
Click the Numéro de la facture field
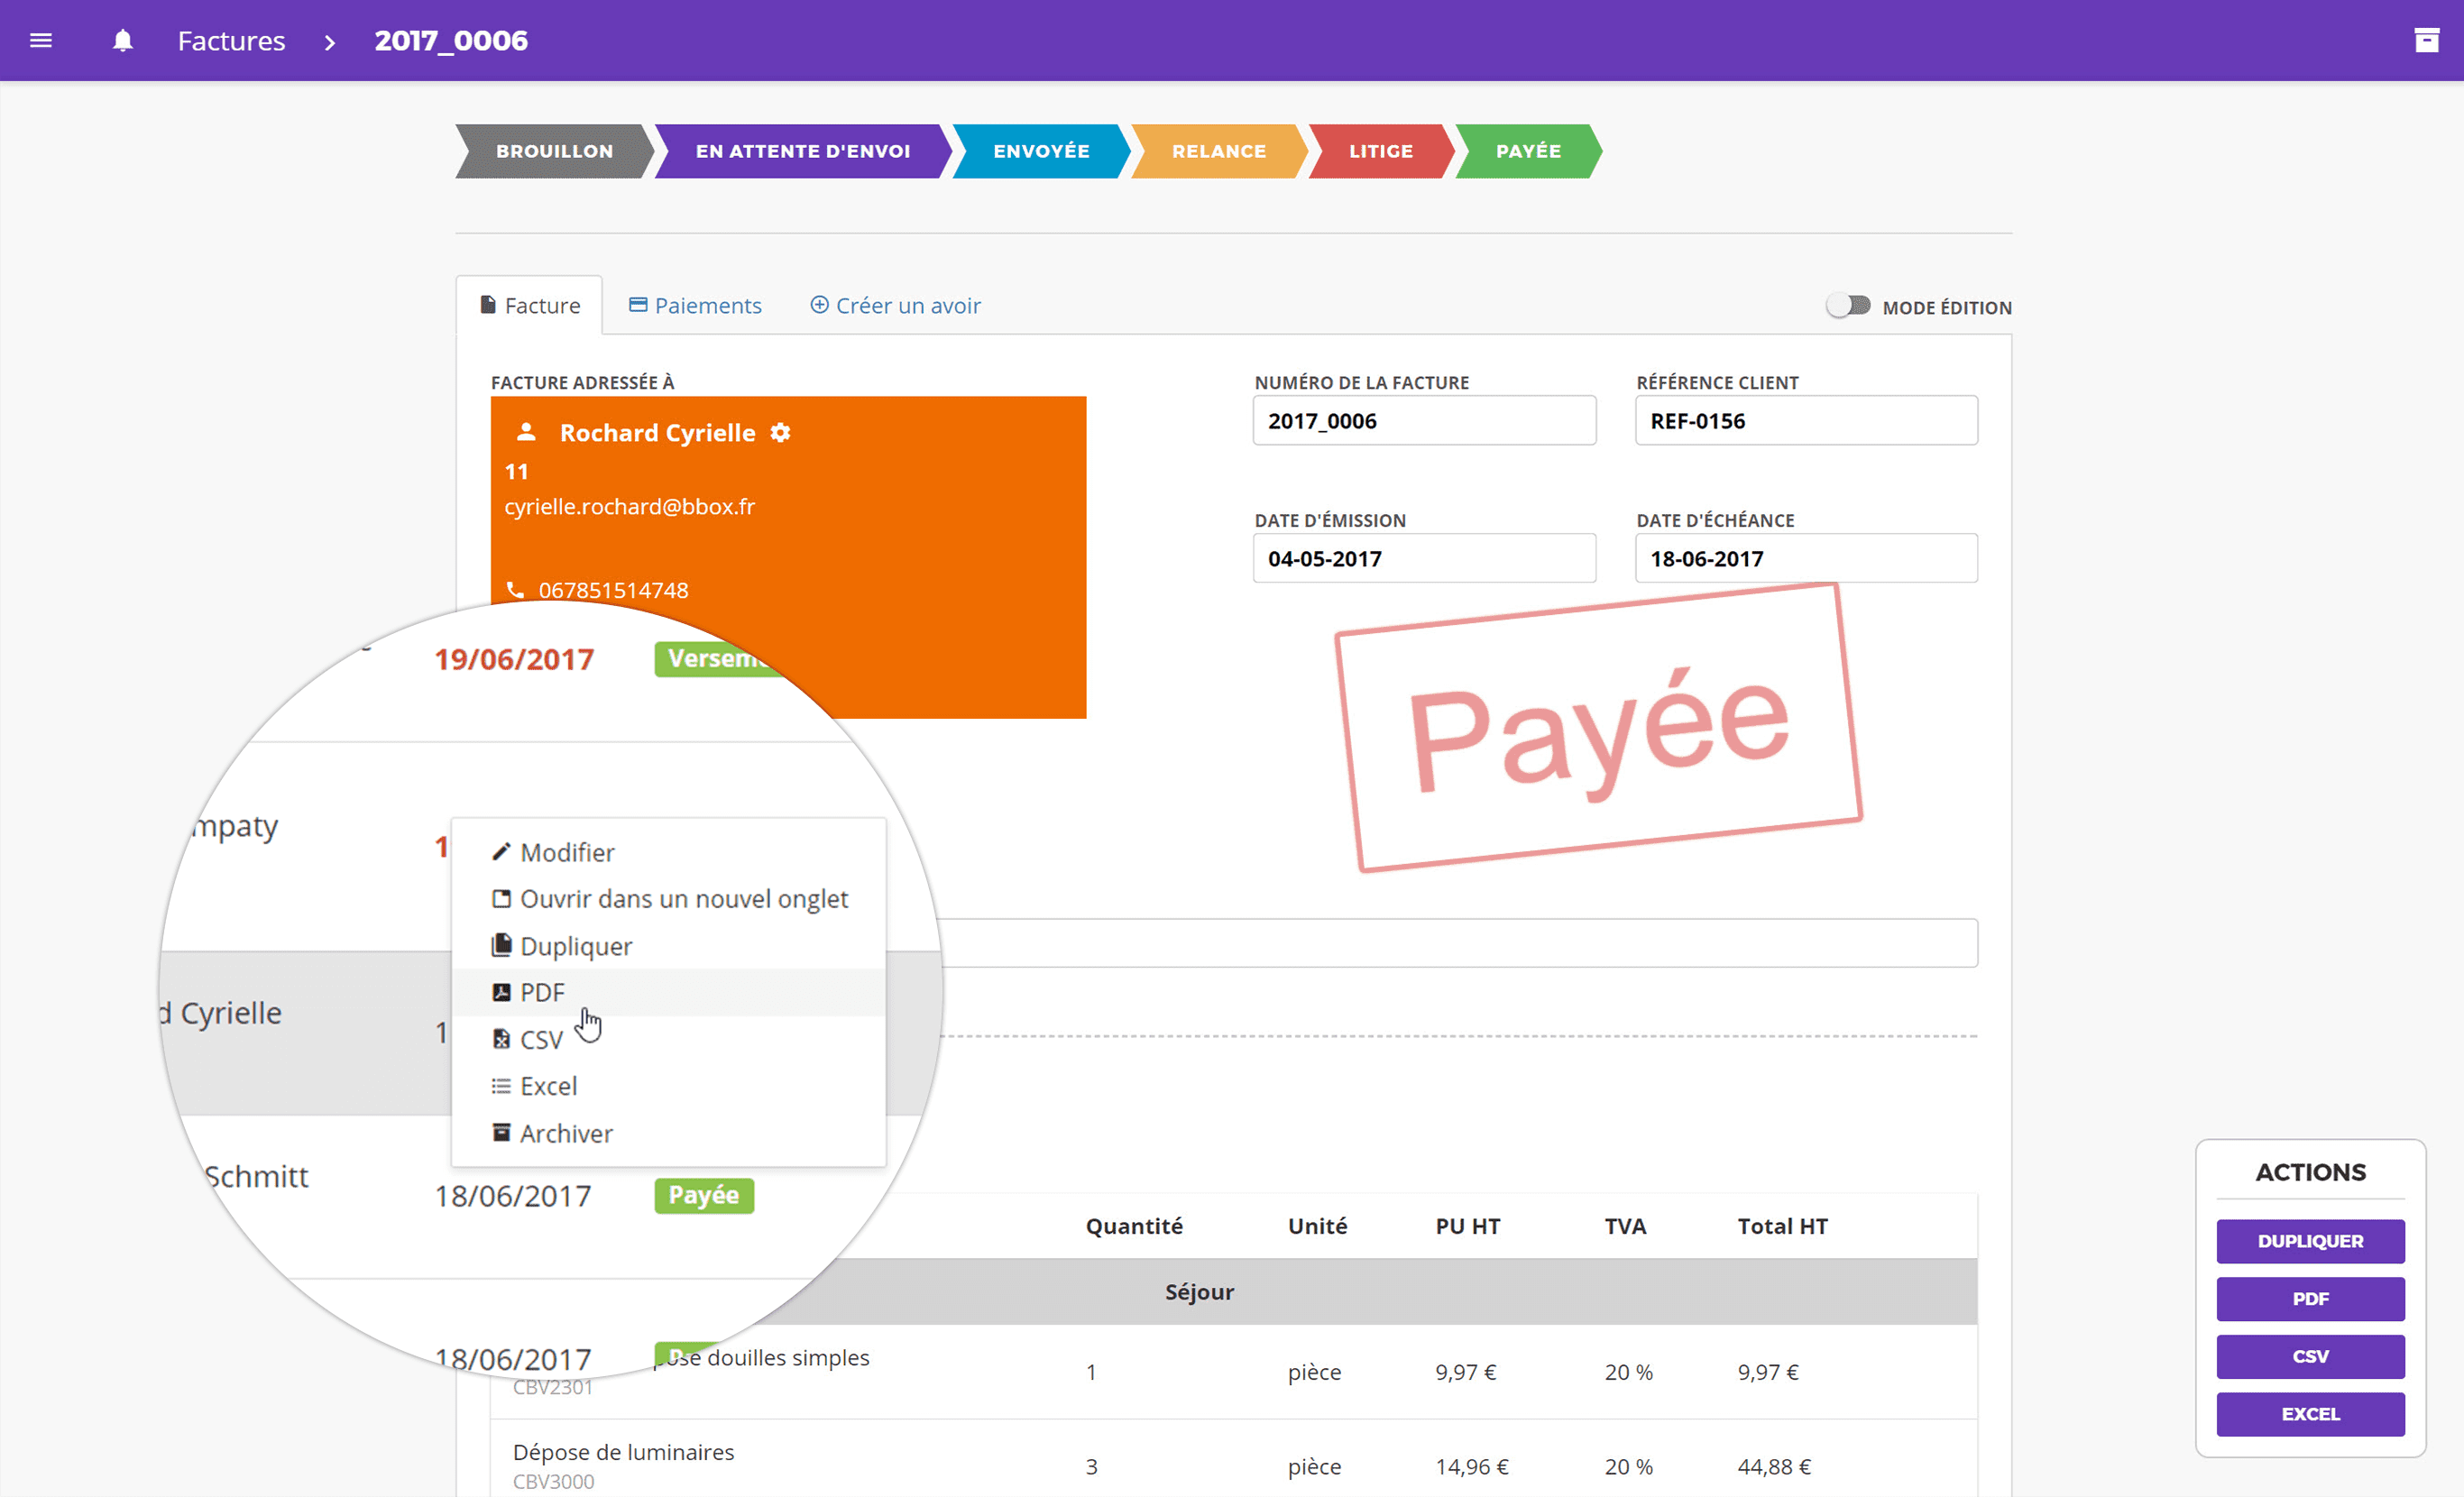tap(1424, 420)
